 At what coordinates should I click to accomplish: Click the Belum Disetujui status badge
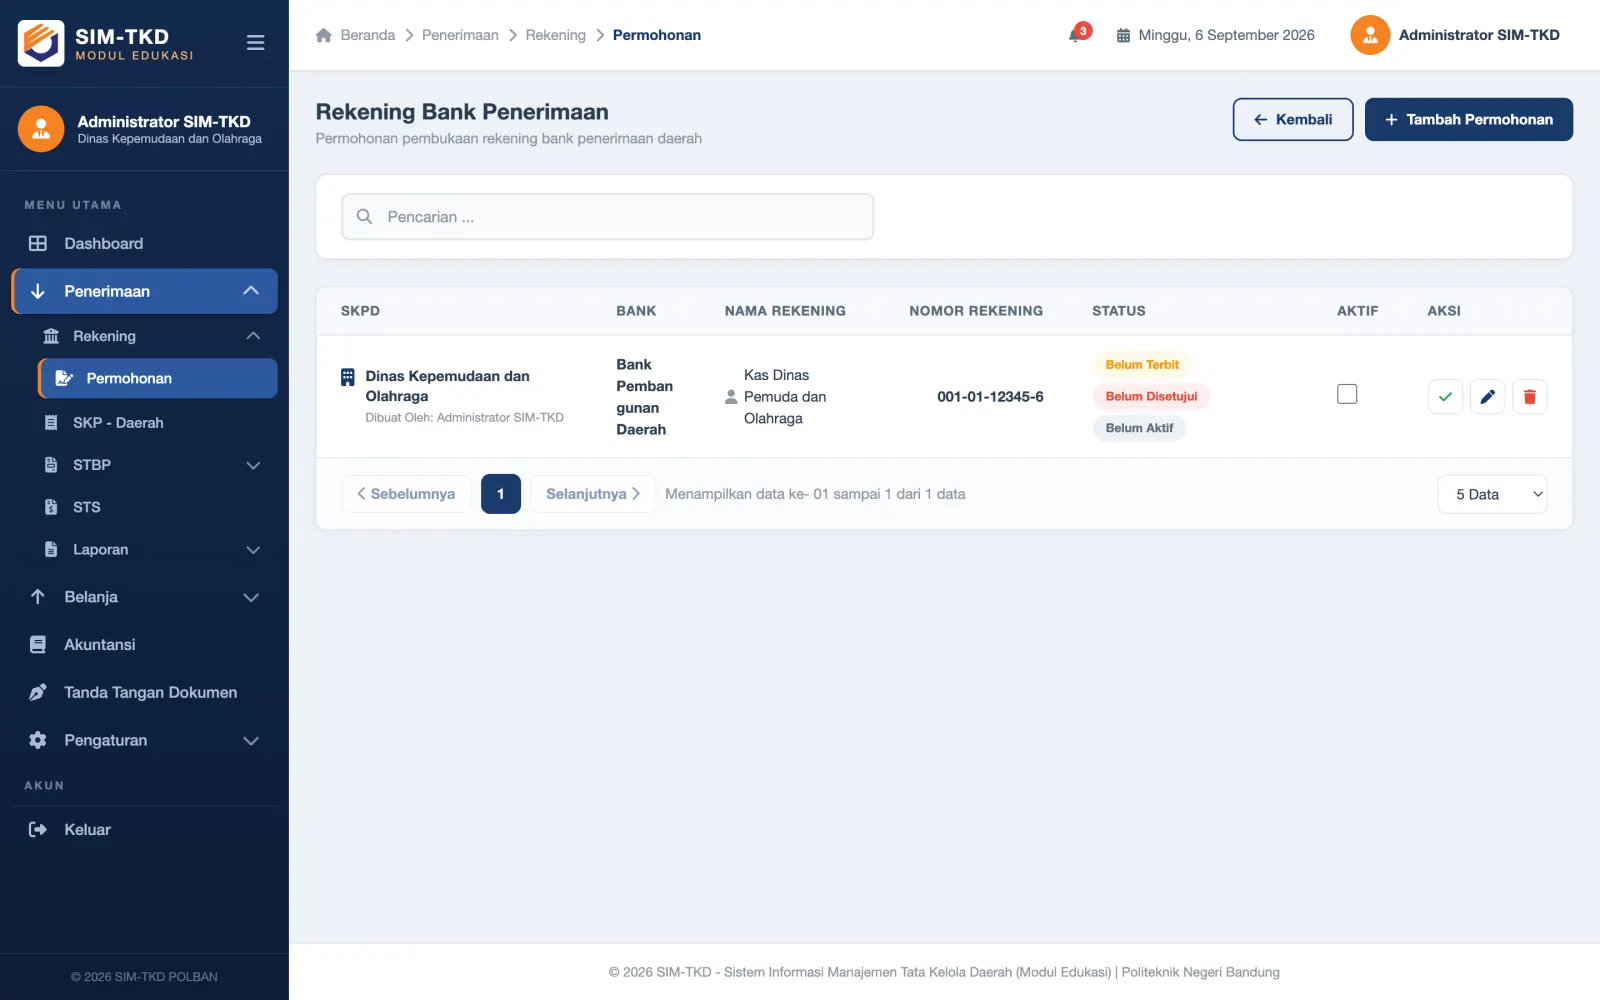[x=1151, y=396]
